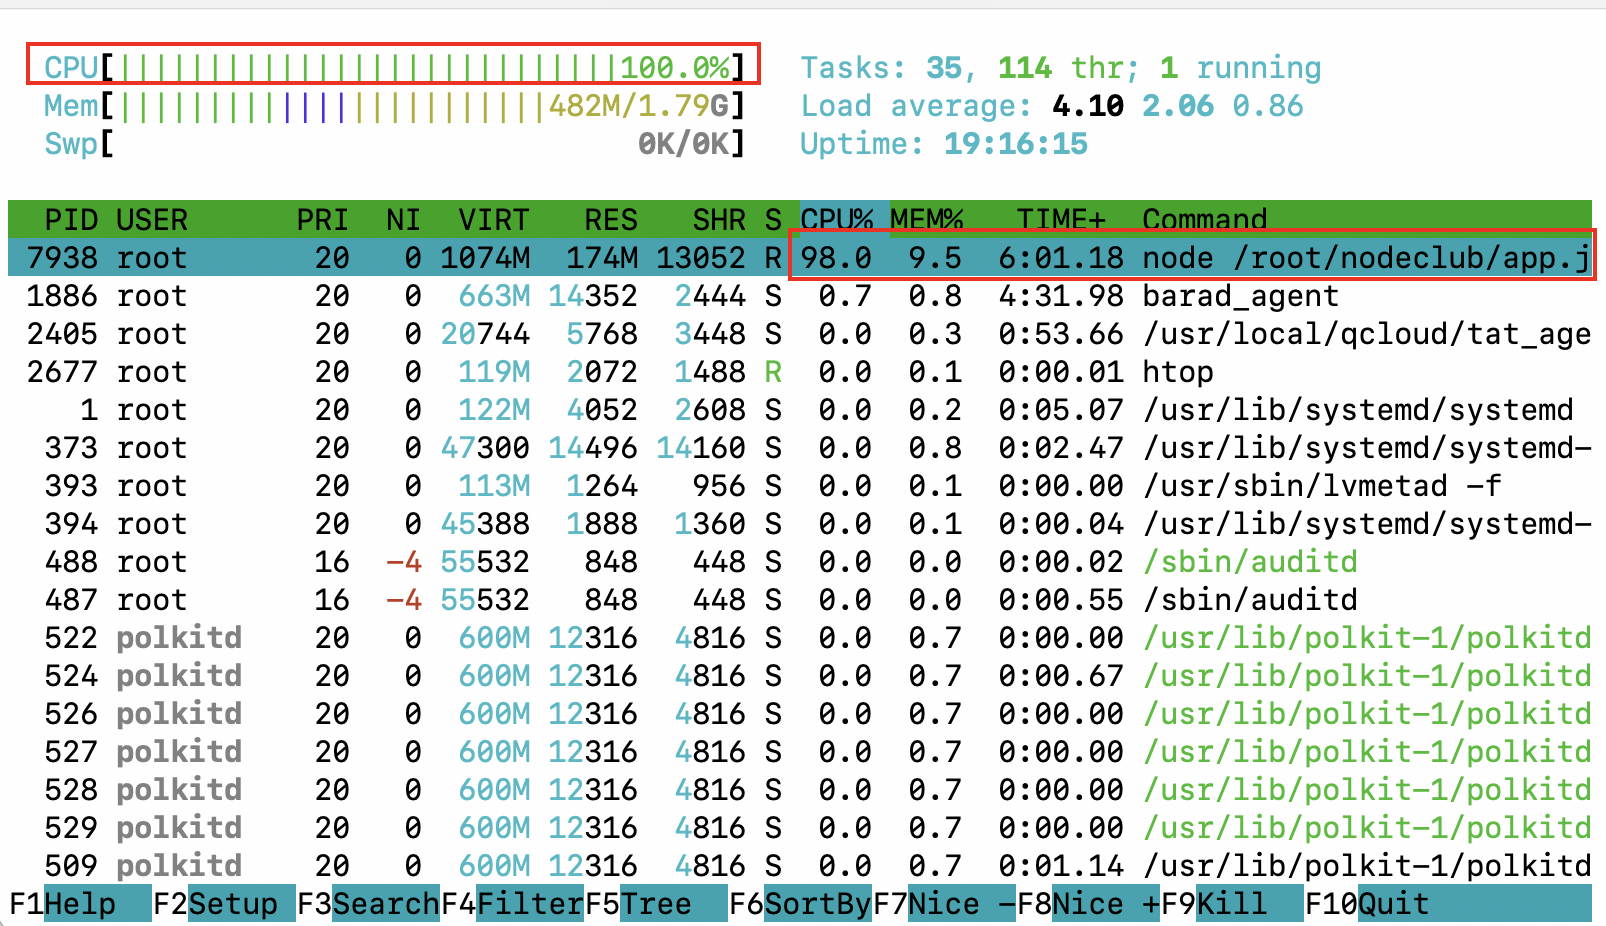Viewport: 1606px width, 926px height.
Task: Select the "/usr/local/qcloud/tat_age" command
Action: pos(1367,333)
